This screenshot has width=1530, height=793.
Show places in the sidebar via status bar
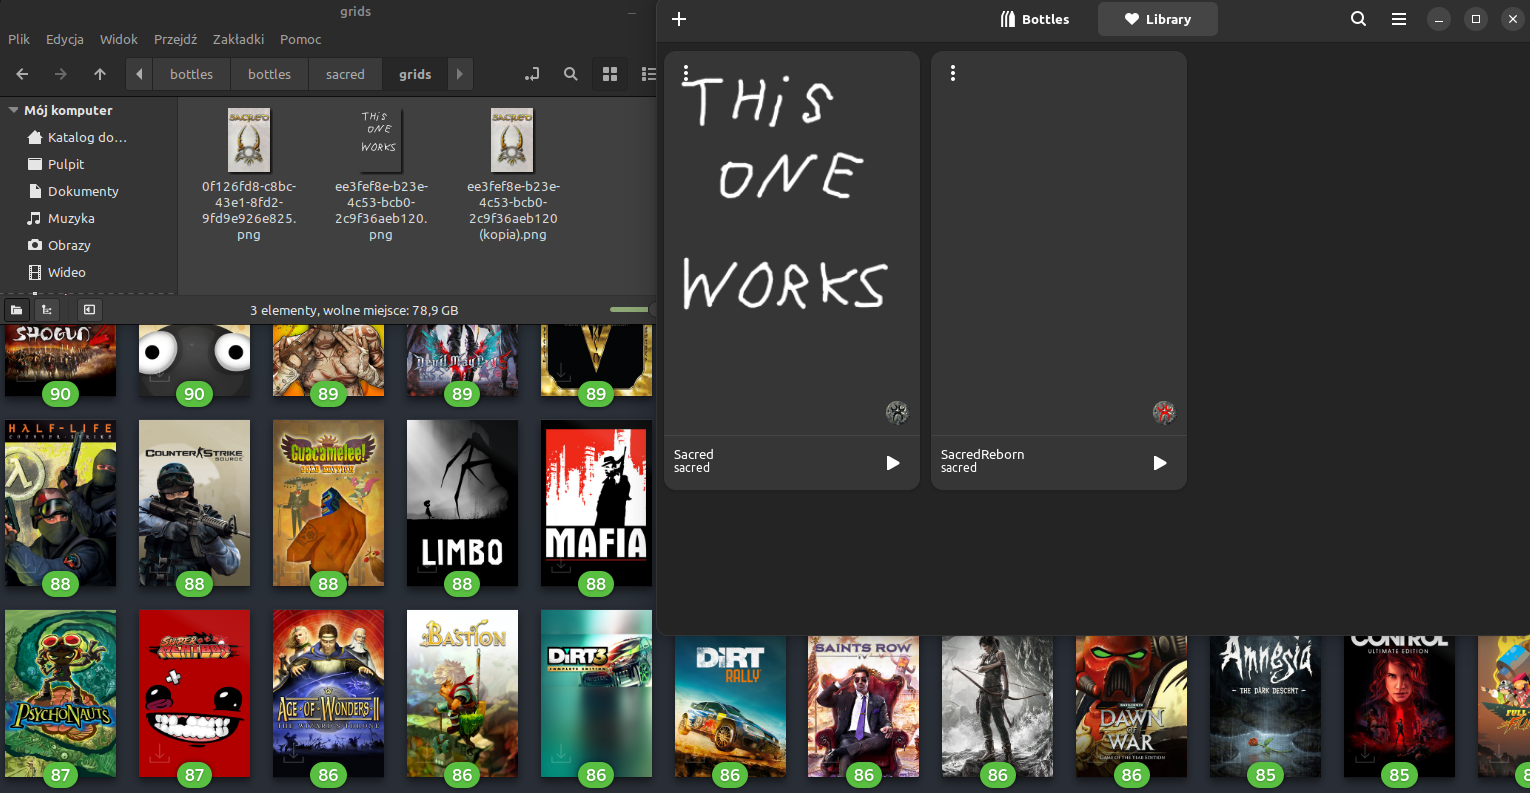[17, 310]
